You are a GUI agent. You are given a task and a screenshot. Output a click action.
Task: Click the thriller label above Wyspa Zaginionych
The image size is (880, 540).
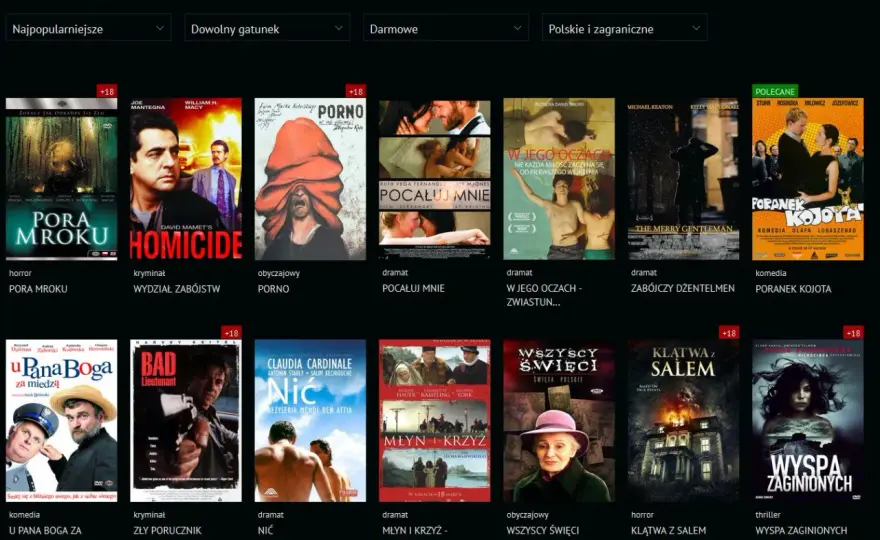(x=768, y=515)
